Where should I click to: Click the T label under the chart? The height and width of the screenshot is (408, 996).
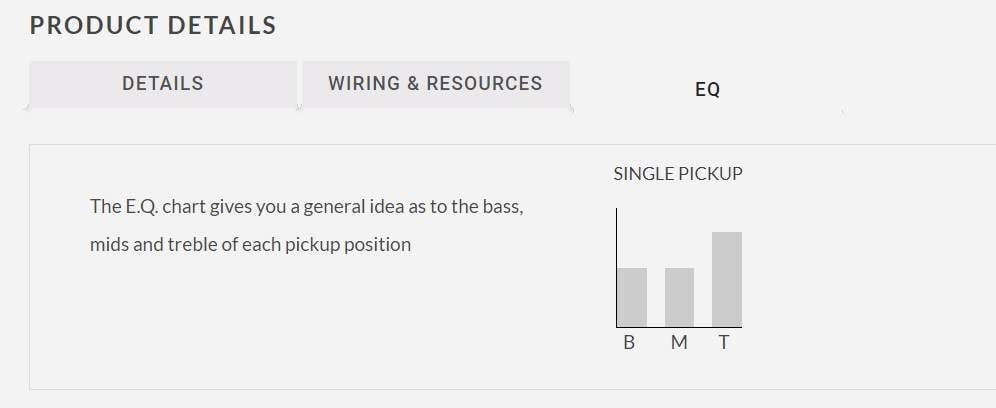coord(723,343)
